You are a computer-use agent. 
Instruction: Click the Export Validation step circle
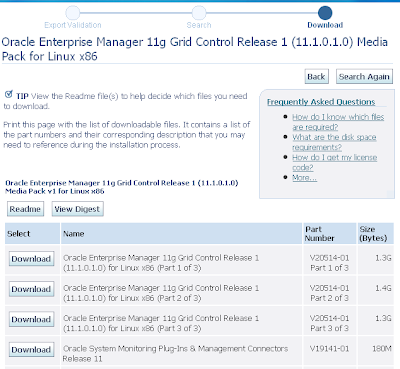[x=73, y=13]
